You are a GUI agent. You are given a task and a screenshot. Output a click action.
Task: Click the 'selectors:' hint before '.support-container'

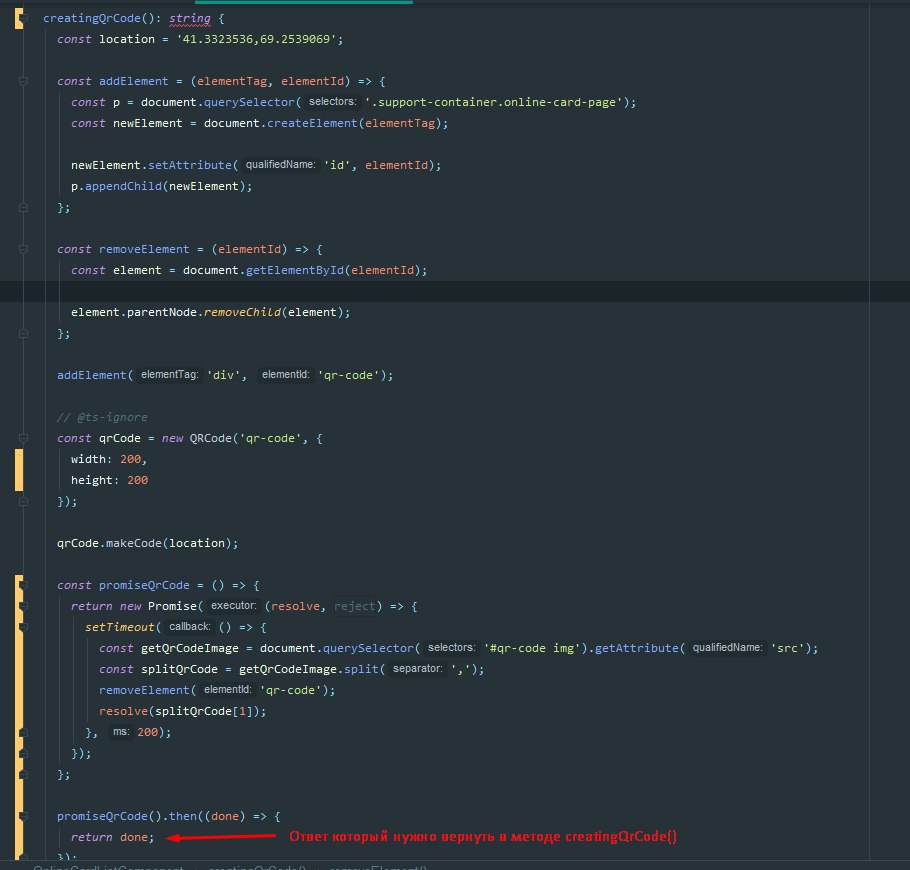coord(333,102)
